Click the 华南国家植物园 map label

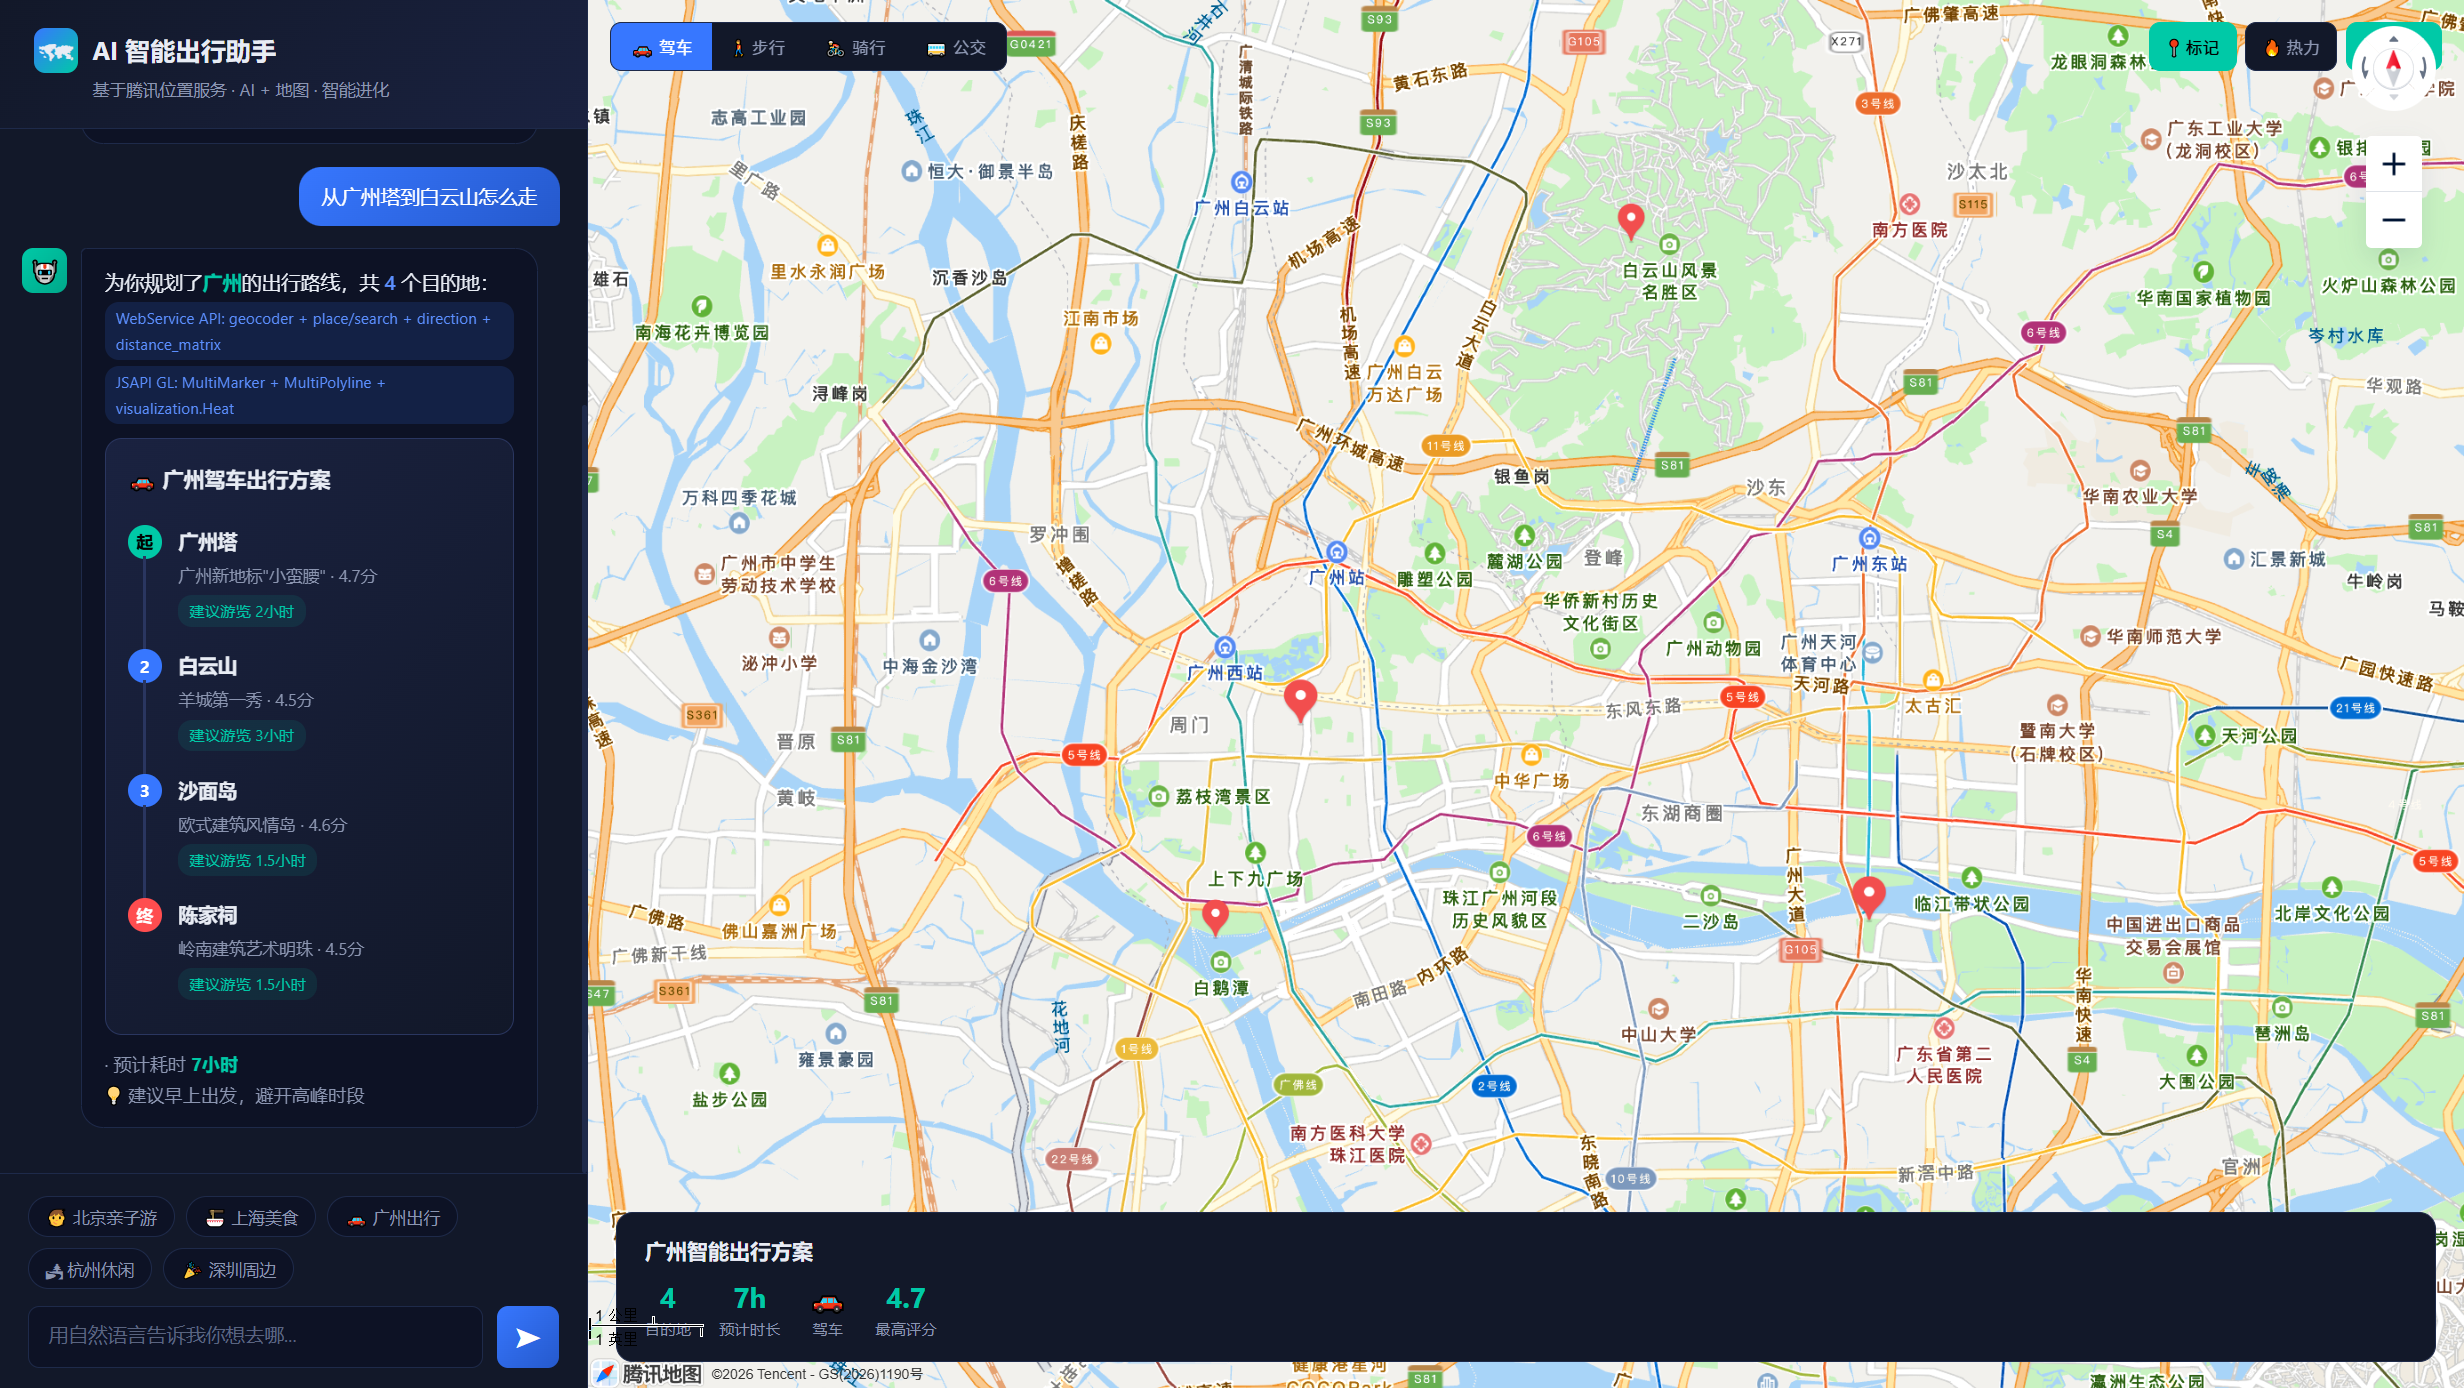tap(2203, 298)
